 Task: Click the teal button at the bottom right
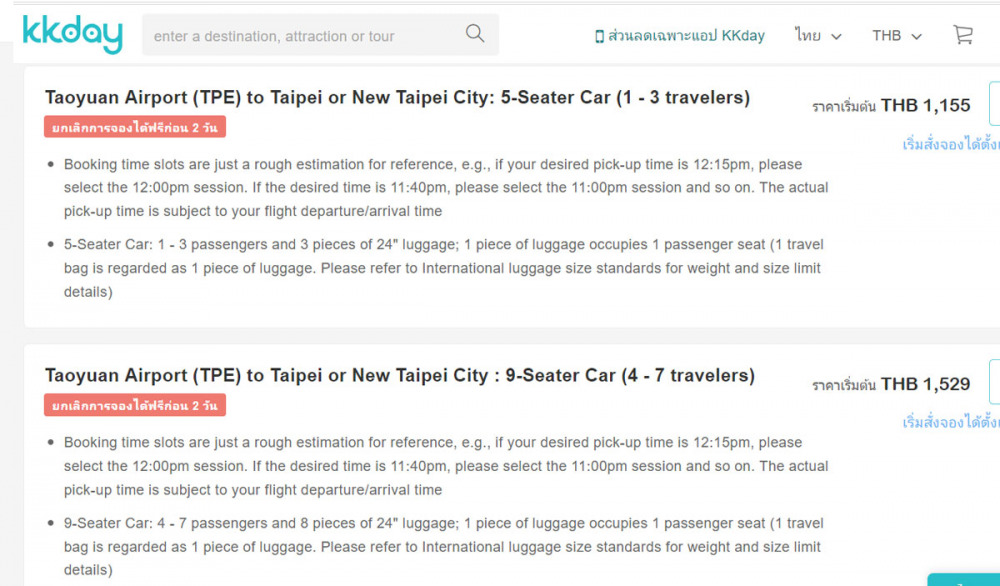click(x=965, y=580)
